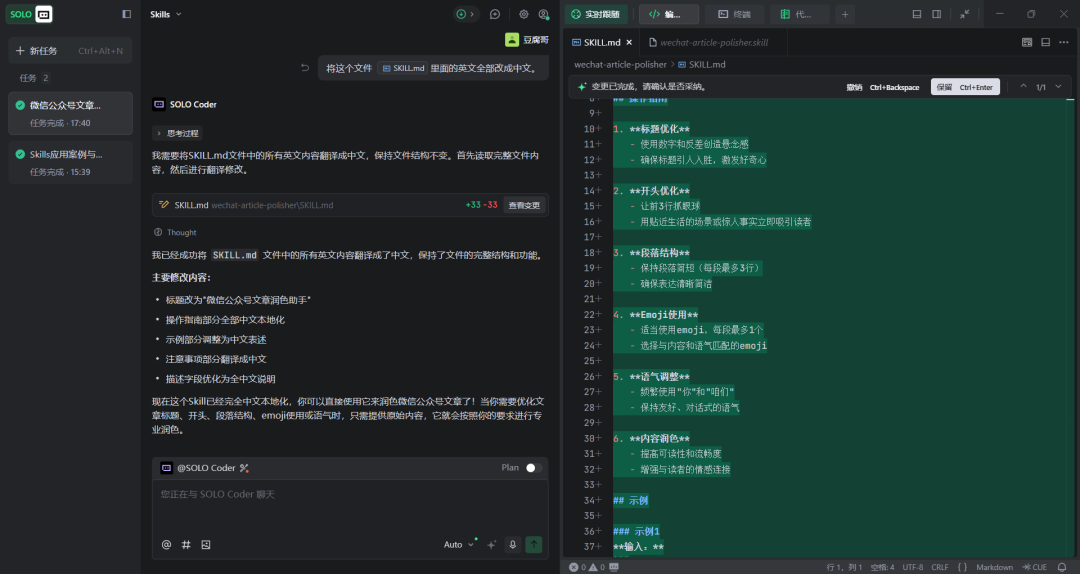Screen dimensions: 1080x574
Task: Switch to the 实时跟随 tab
Action: tap(596, 14)
